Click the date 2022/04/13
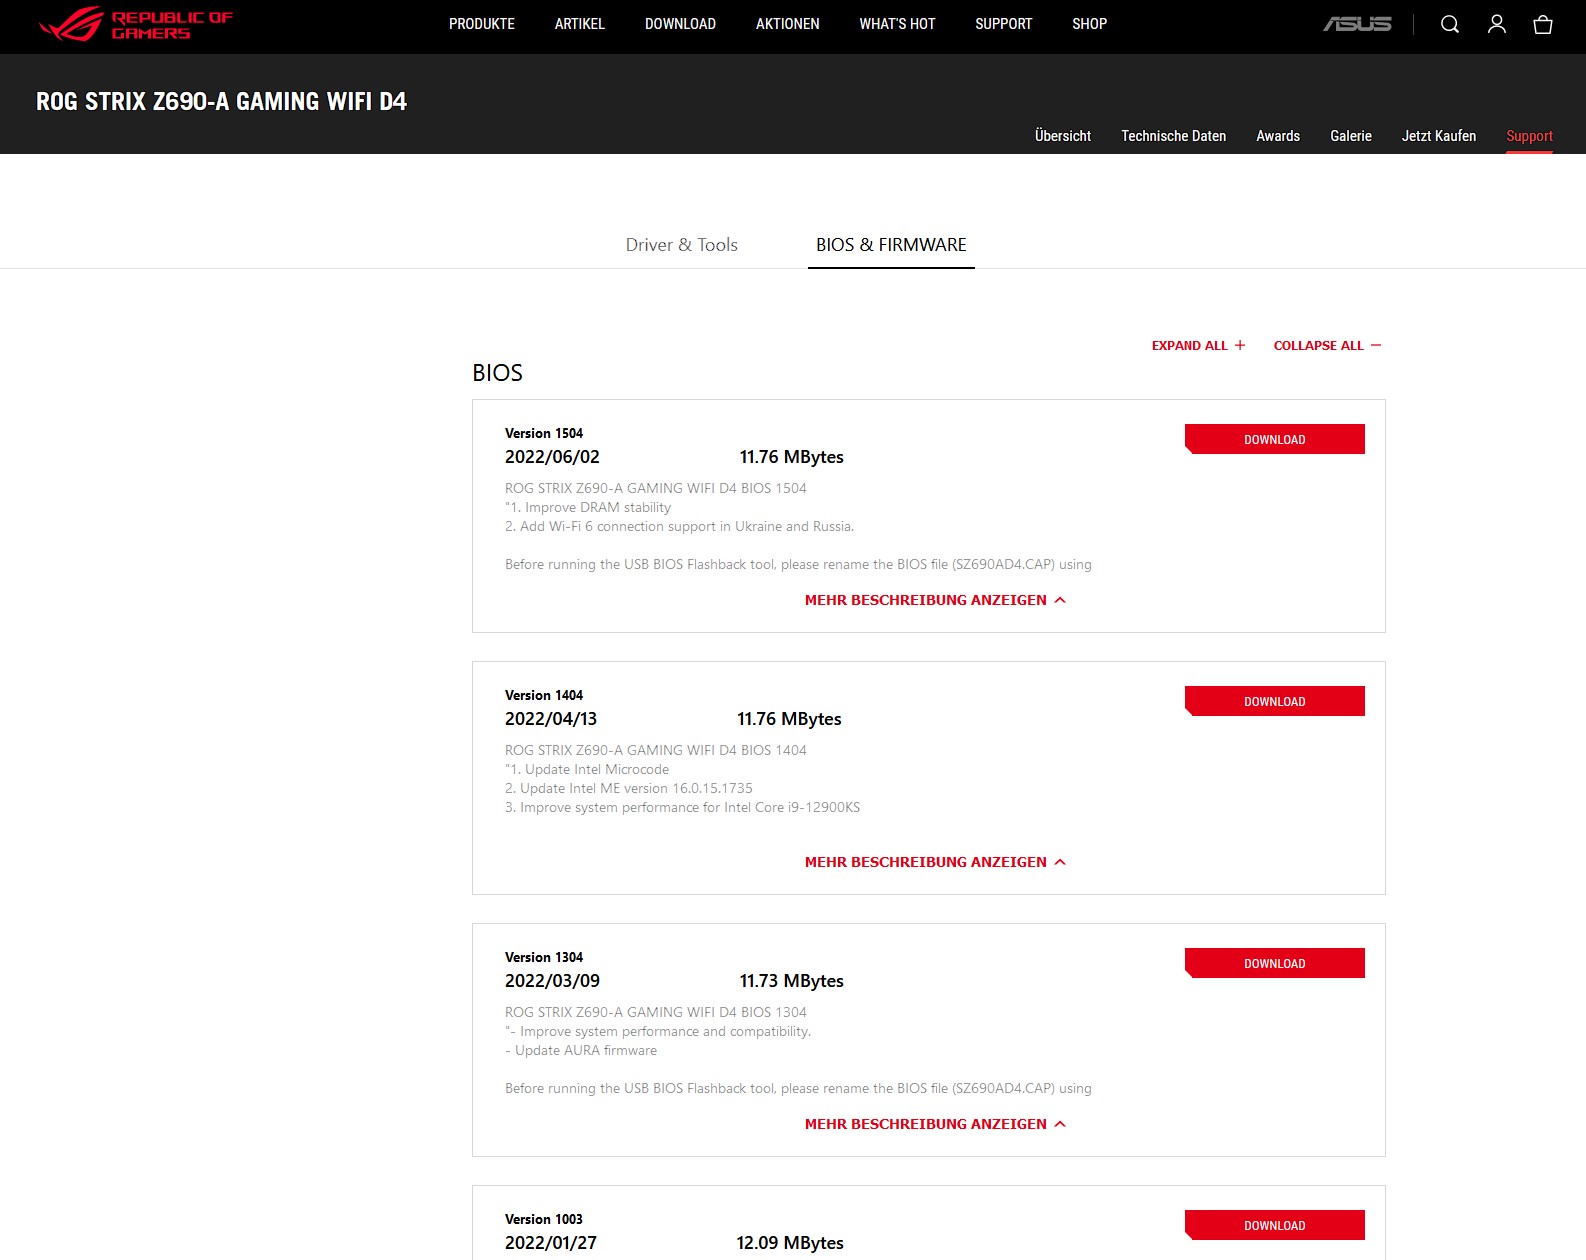 coord(551,719)
